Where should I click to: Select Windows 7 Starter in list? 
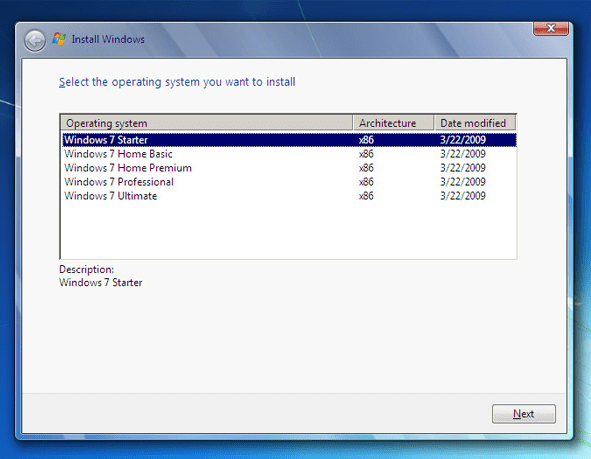289,140
